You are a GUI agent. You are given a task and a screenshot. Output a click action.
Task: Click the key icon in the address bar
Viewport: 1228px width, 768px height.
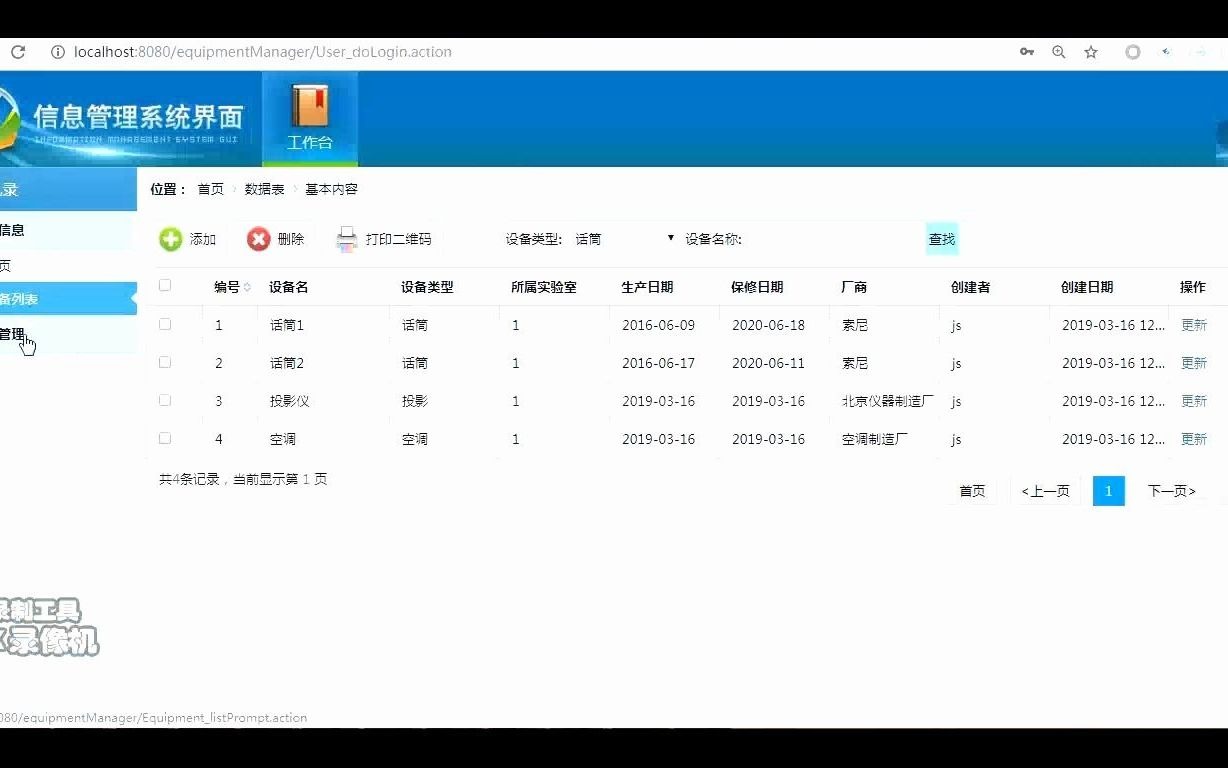point(1026,51)
